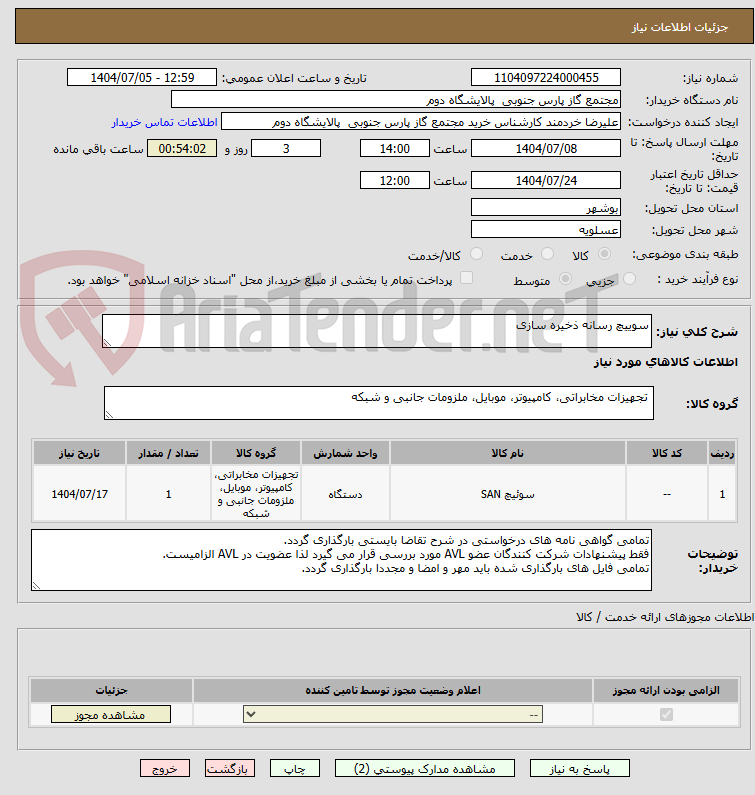Click the گروه کالا text area
Image resolution: width=755 pixels, height=795 pixels.
pyautogui.click(x=379, y=403)
